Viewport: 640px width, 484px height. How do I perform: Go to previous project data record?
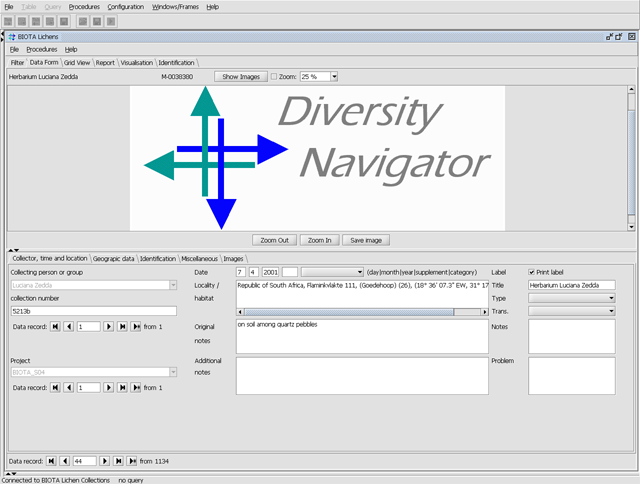(69, 387)
